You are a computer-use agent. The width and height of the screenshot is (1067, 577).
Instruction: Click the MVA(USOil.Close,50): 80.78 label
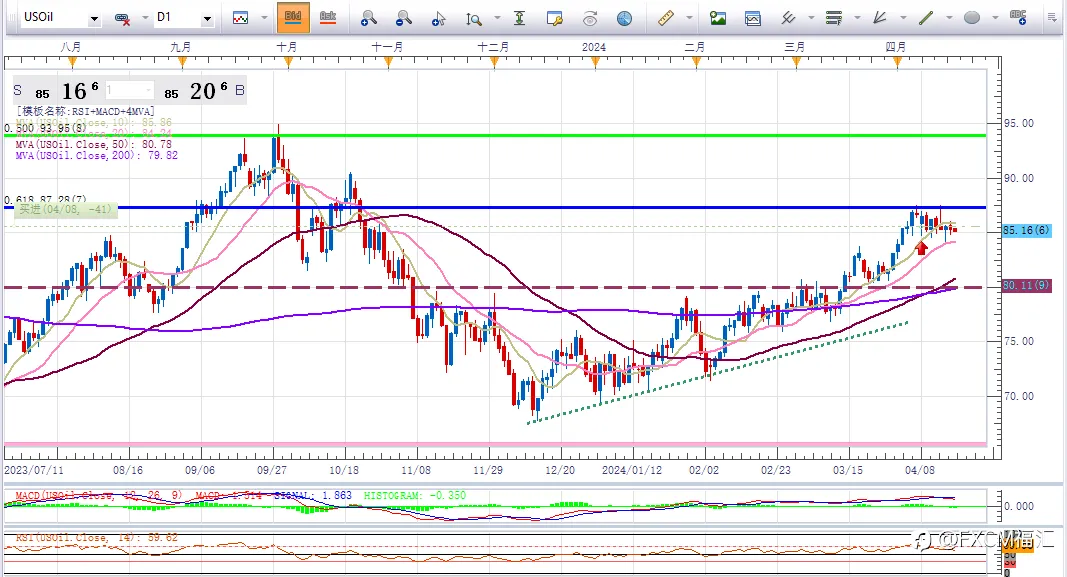click(x=93, y=144)
